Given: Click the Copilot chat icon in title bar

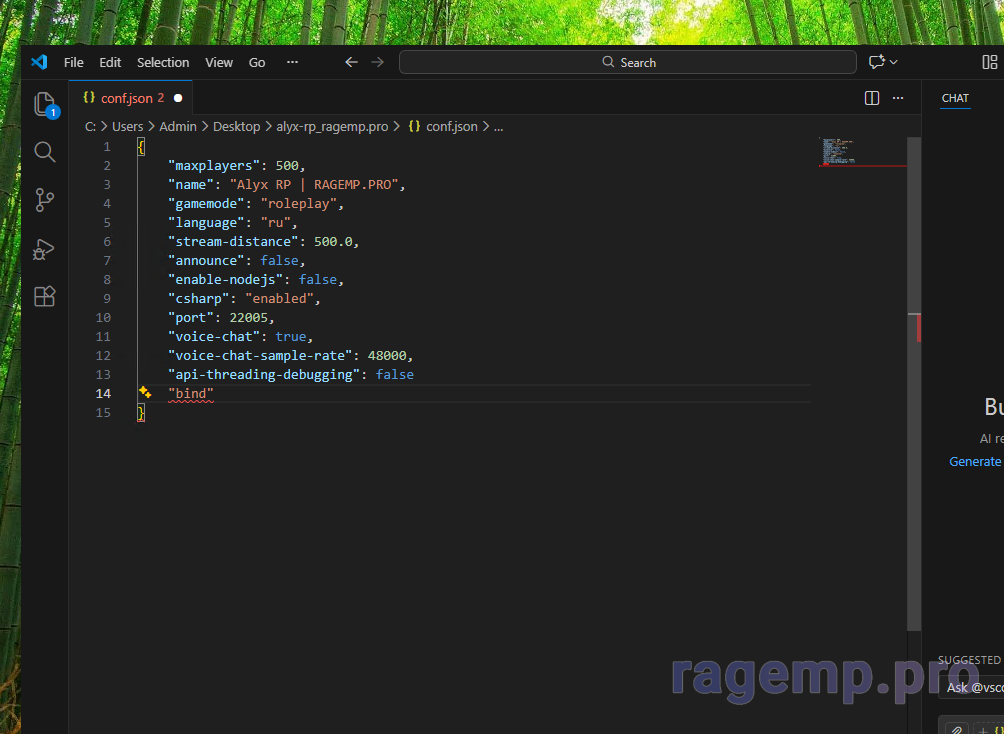Looking at the screenshot, I should pos(877,62).
